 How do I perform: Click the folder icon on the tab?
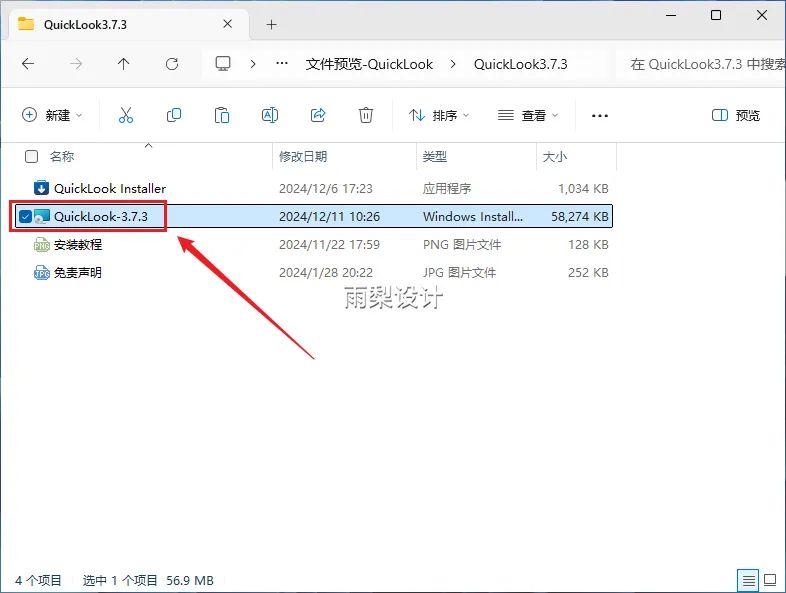[x=26, y=24]
